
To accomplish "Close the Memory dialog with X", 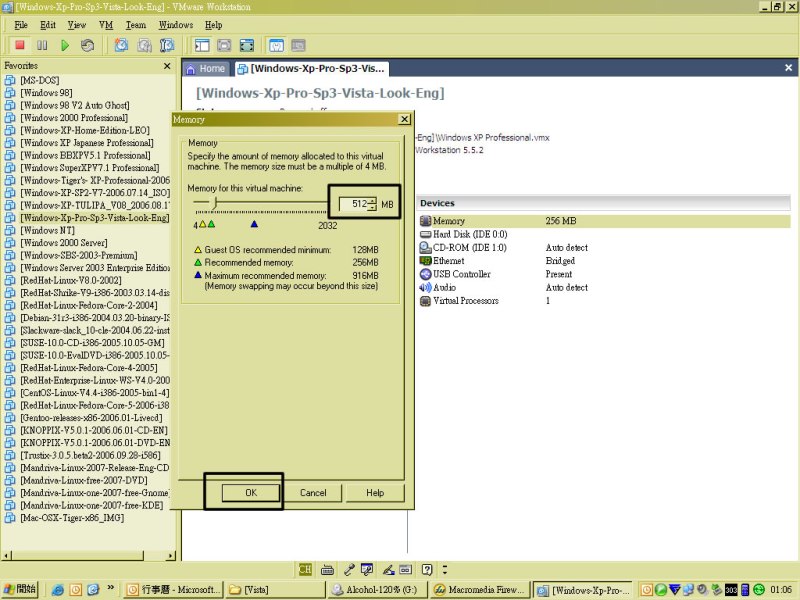I will pos(404,119).
